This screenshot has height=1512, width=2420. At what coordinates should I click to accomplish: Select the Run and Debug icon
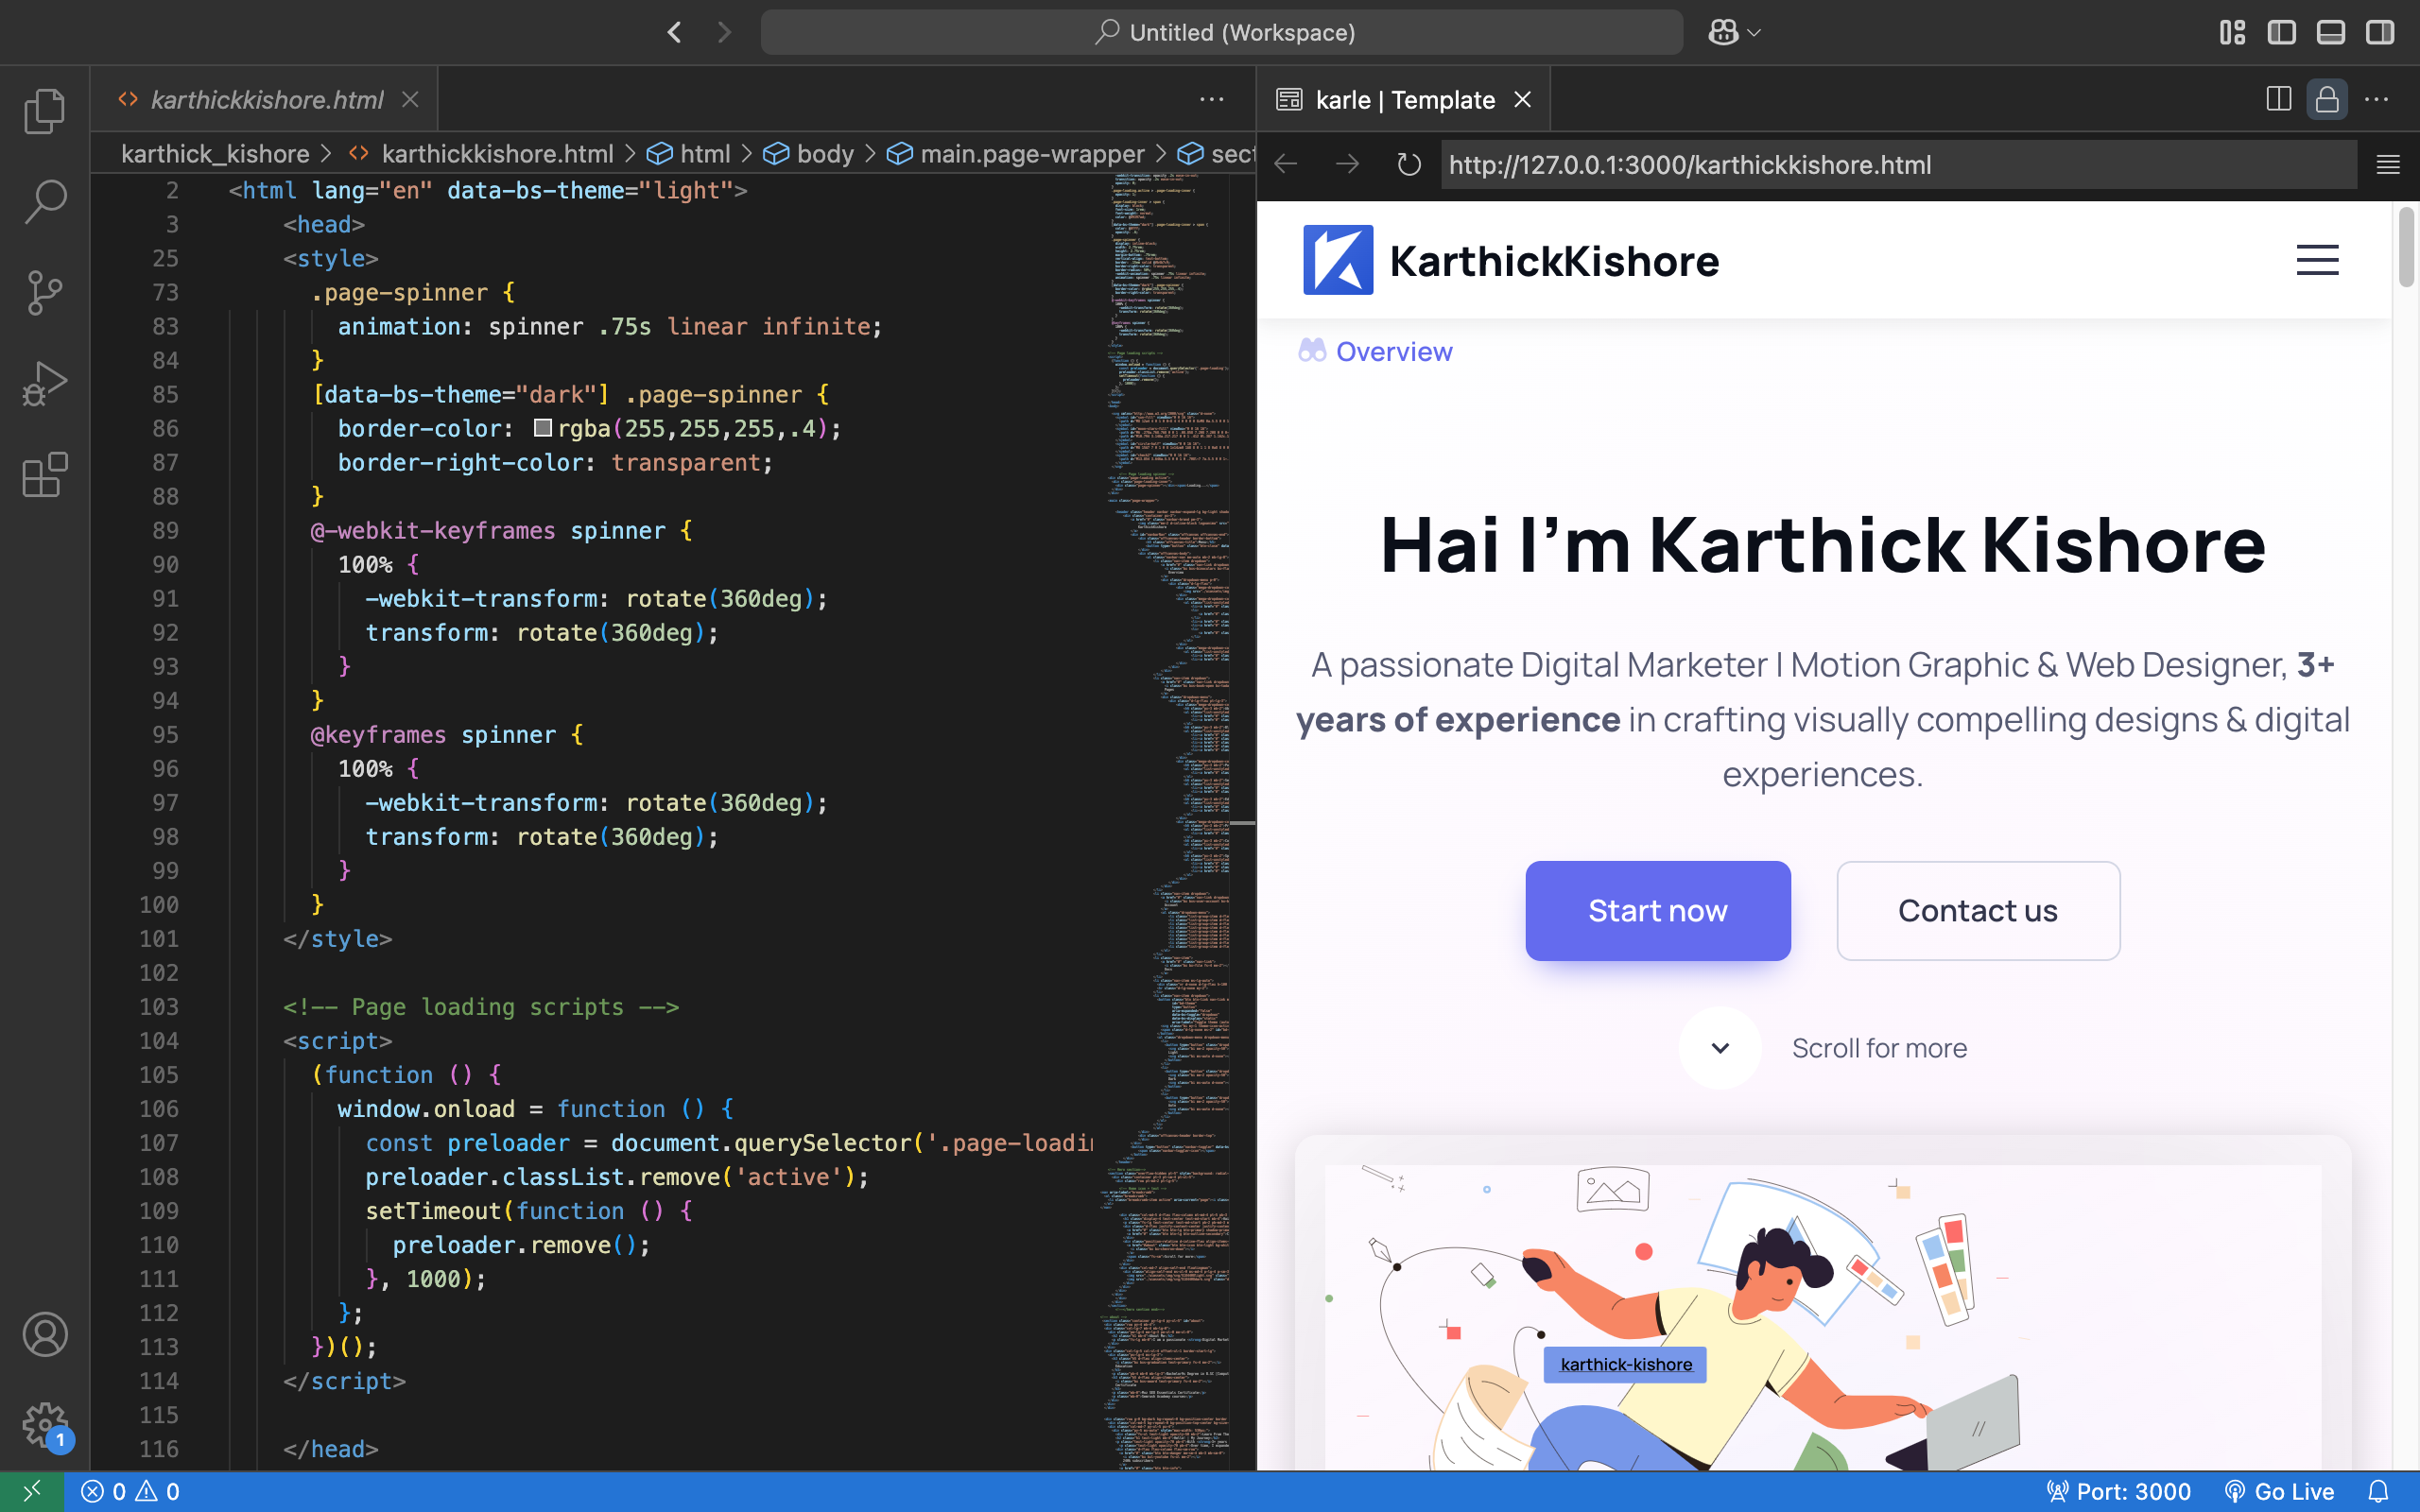[45, 383]
